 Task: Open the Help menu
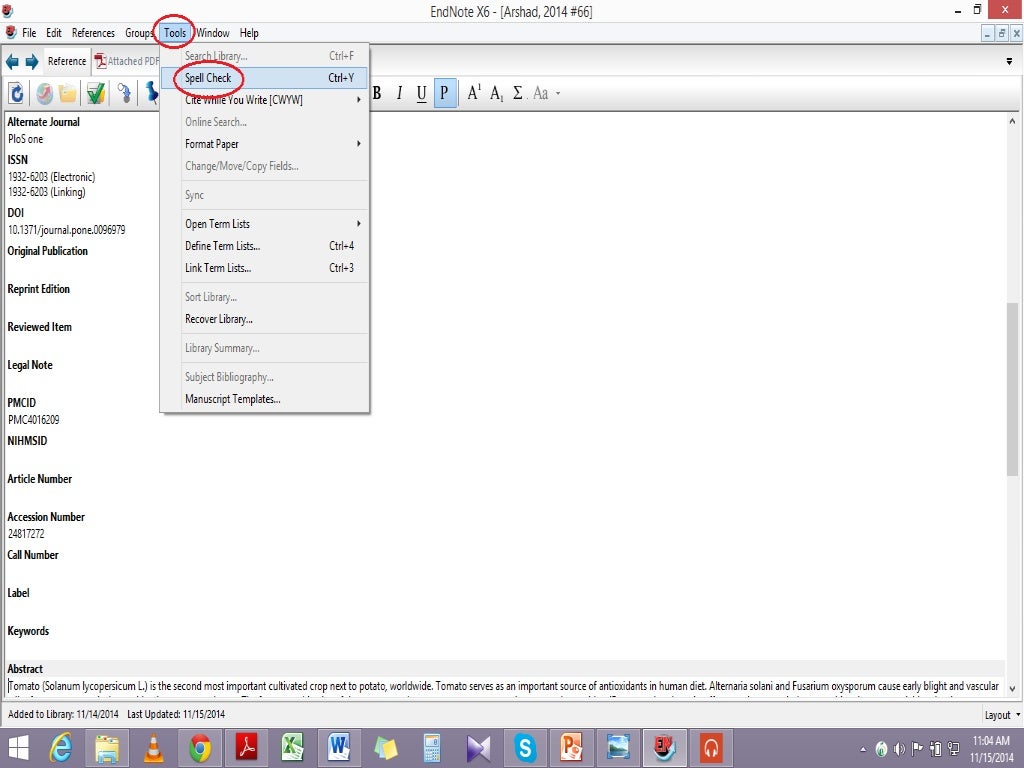pyautogui.click(x=249, y=33)
